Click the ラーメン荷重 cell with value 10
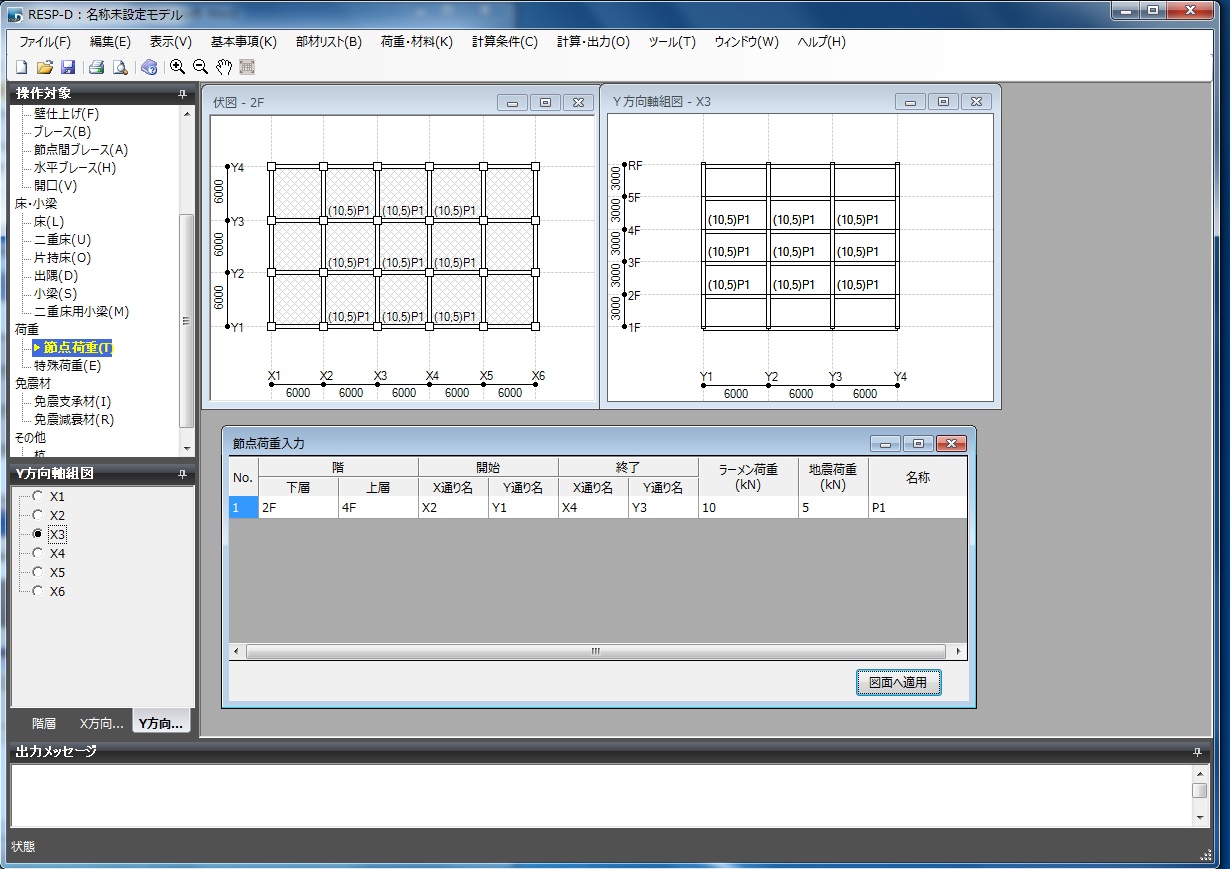The height and width of the screenshot is (869, 1230). pyautogui.click(x=748, y=508)
